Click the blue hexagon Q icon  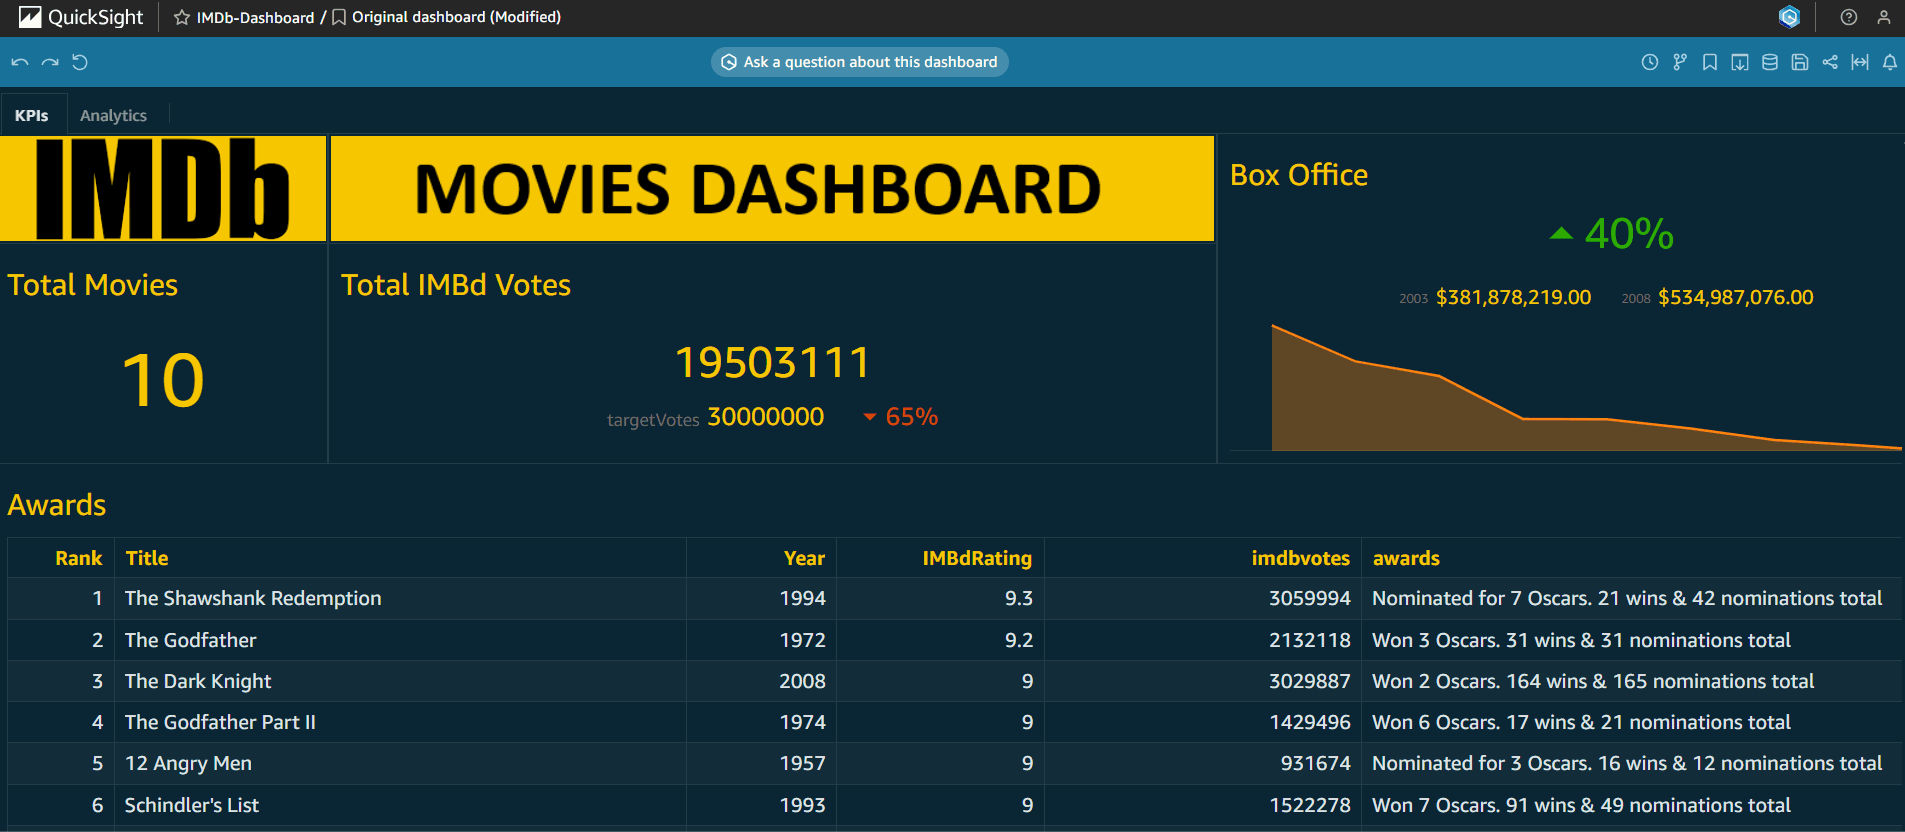(x=1790, y=17)
